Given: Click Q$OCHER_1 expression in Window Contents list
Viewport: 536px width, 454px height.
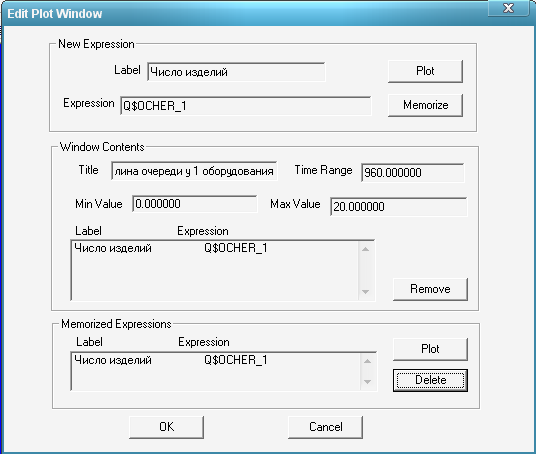Looking at the screenshot, I should [x=236, y=248].
